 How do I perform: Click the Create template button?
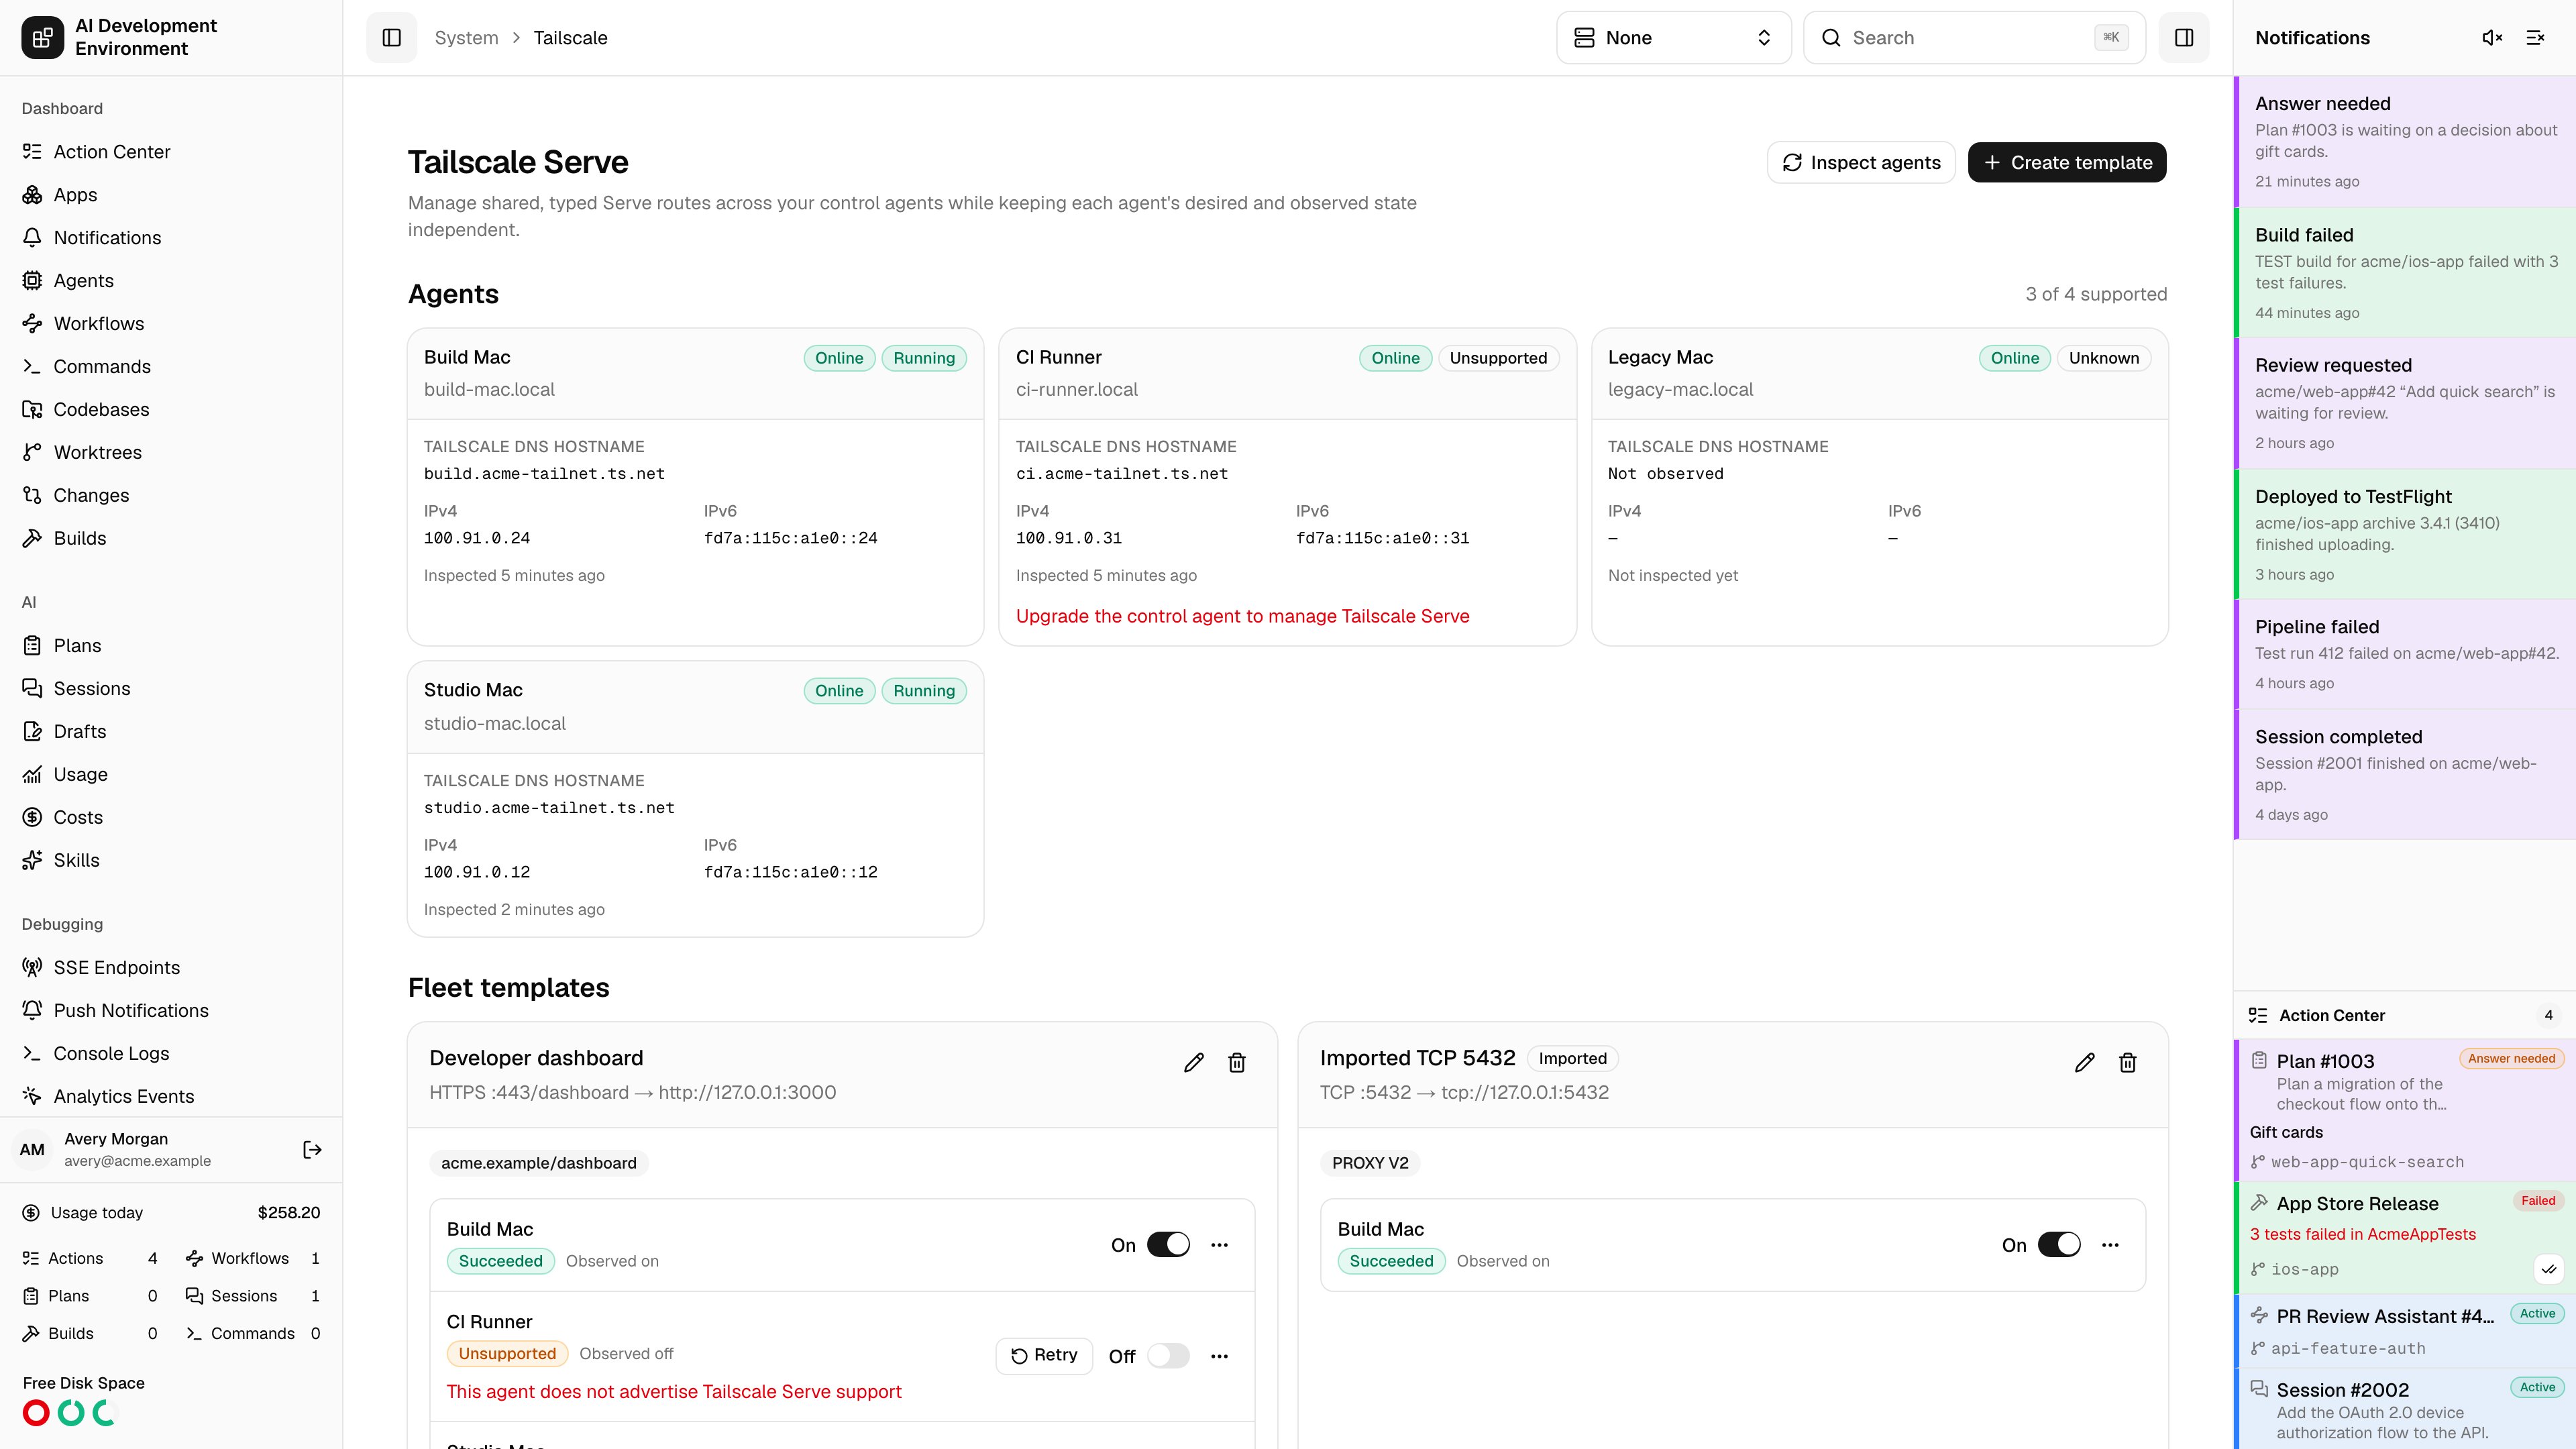tap(2067, 163)
